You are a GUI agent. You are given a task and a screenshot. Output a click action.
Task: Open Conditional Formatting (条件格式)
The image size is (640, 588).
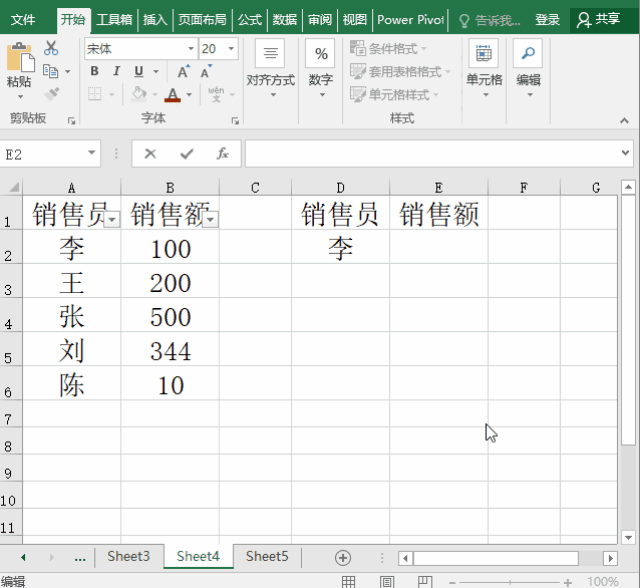tap(388, 49)
